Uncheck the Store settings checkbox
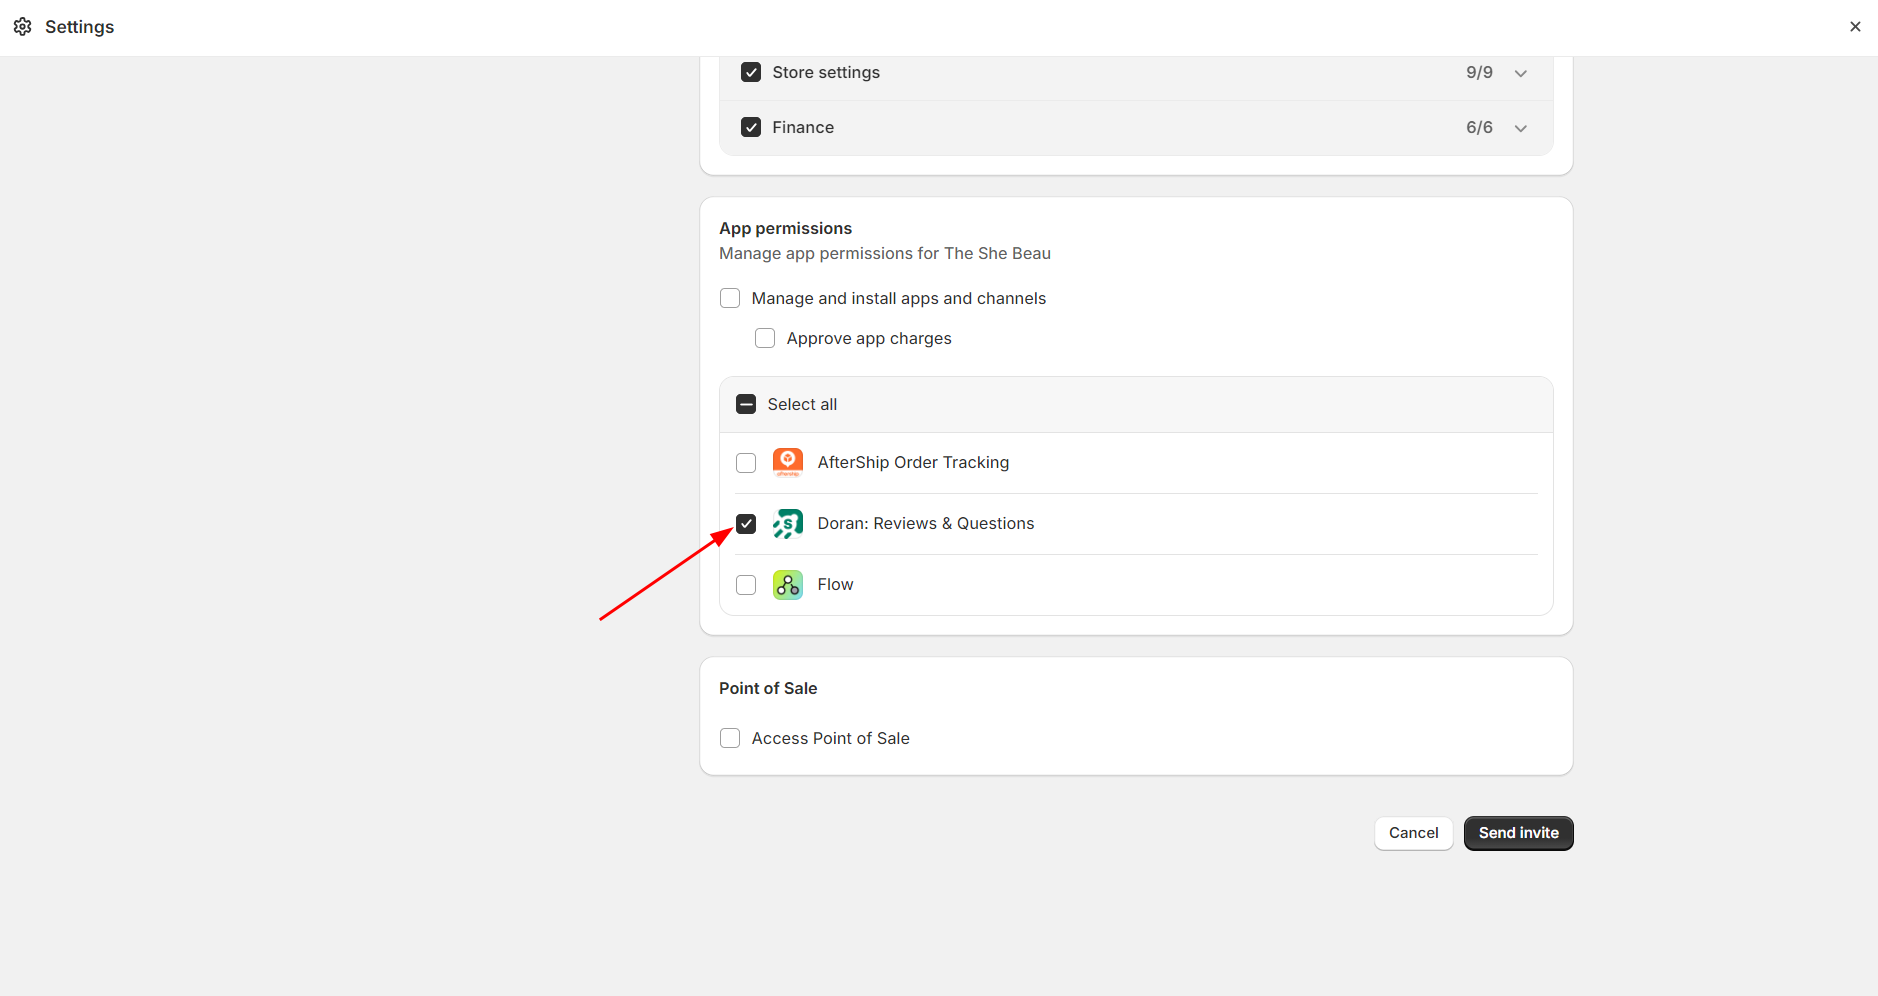Screen dimensions: 1878x996 pyautogui.click(x=751, y=72)
